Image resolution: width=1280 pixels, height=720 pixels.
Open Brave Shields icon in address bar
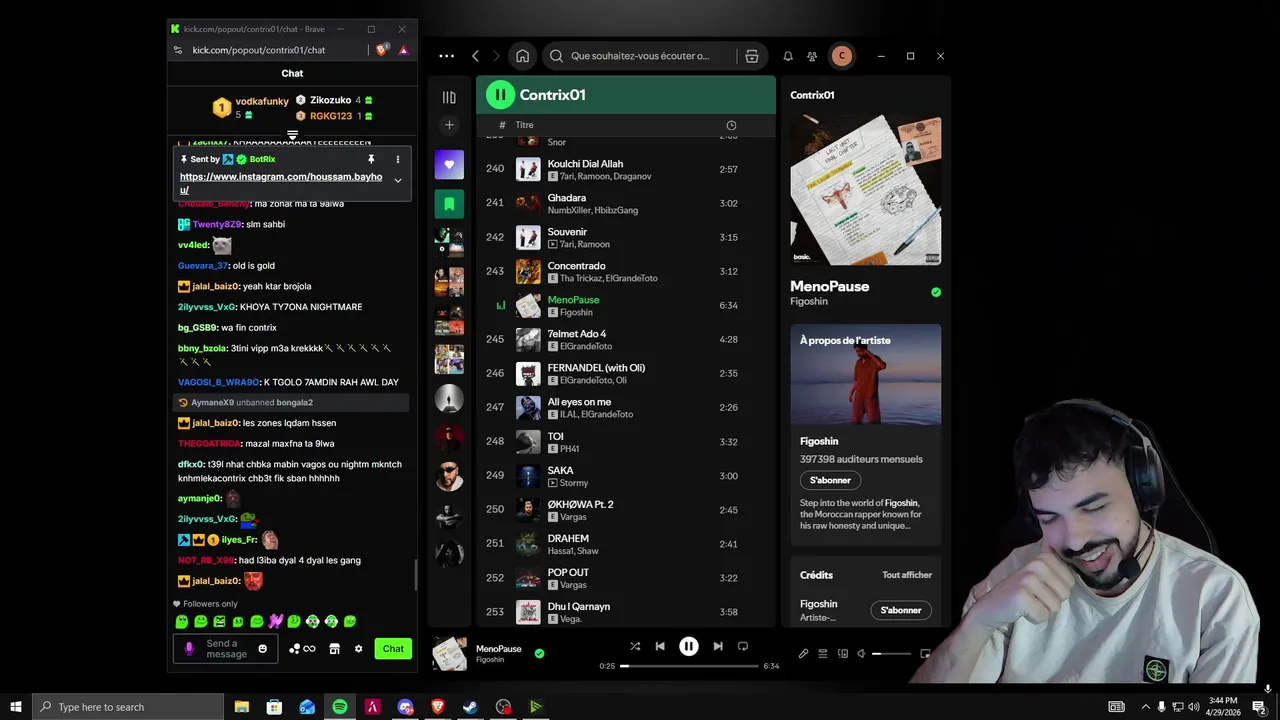pos(382,50)
